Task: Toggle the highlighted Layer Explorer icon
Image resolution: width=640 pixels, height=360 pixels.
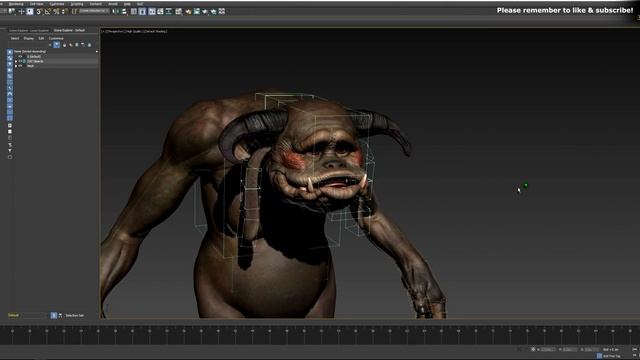Action: click(142, 11)
